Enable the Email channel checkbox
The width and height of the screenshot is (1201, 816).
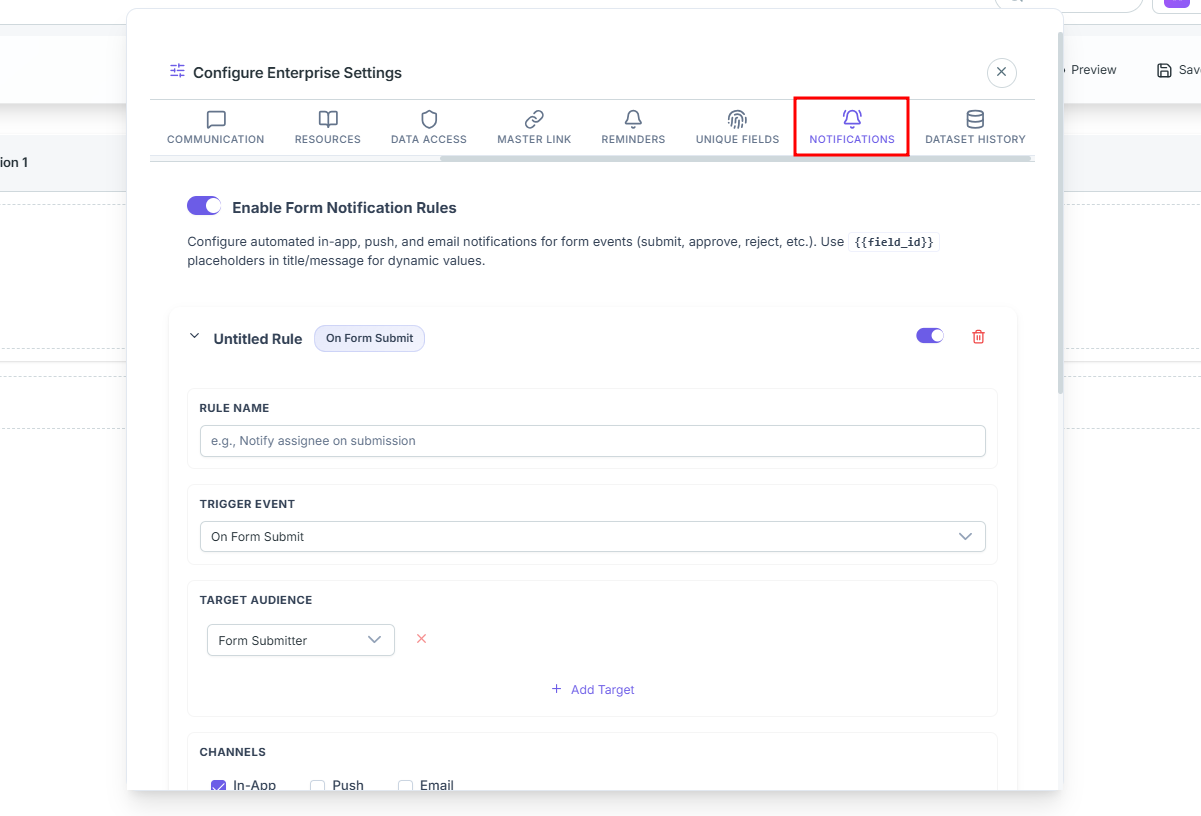[x=406, y=786]
